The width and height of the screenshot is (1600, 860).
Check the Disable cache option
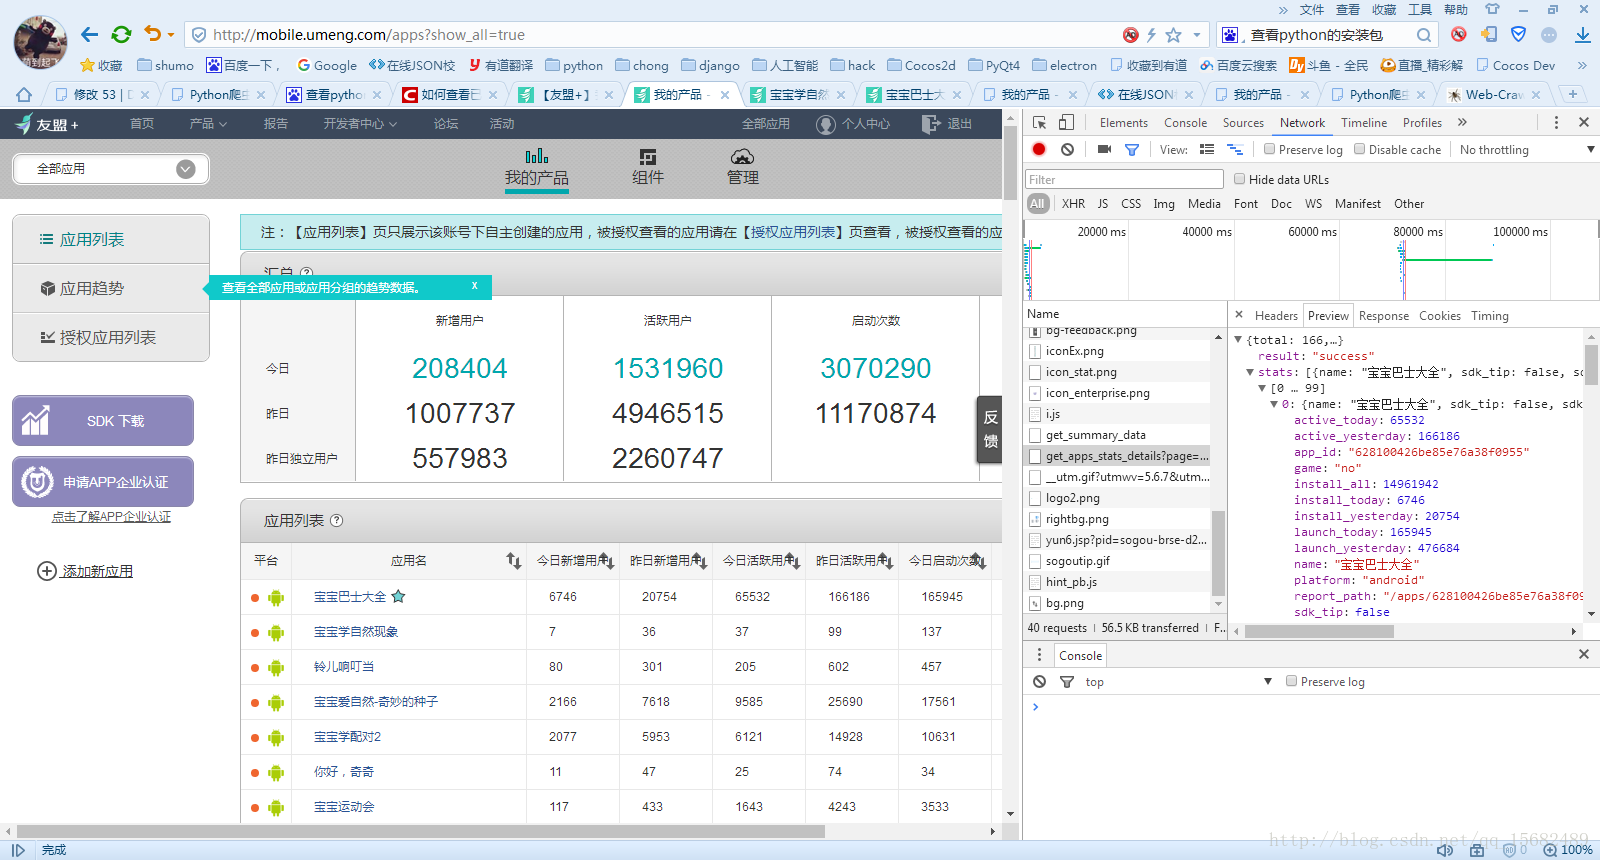pyautogui.click(x=1360, y=149)
